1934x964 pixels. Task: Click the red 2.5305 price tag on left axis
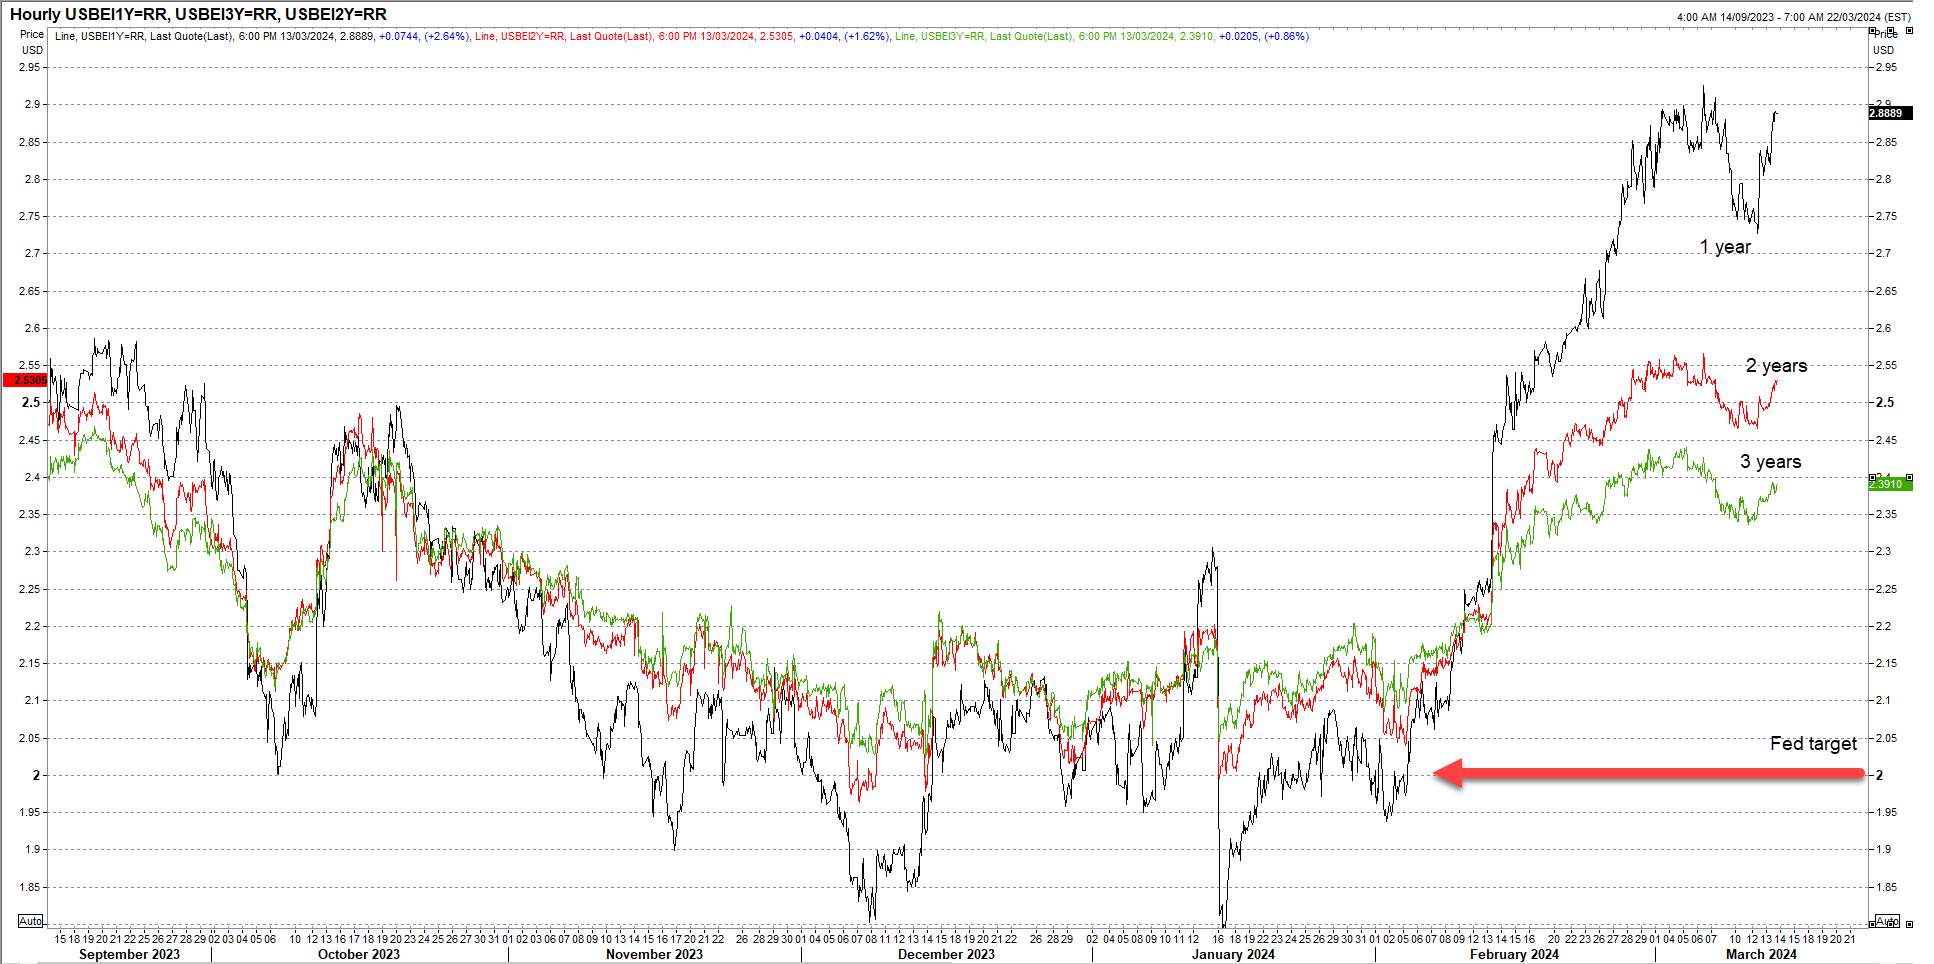25,380
